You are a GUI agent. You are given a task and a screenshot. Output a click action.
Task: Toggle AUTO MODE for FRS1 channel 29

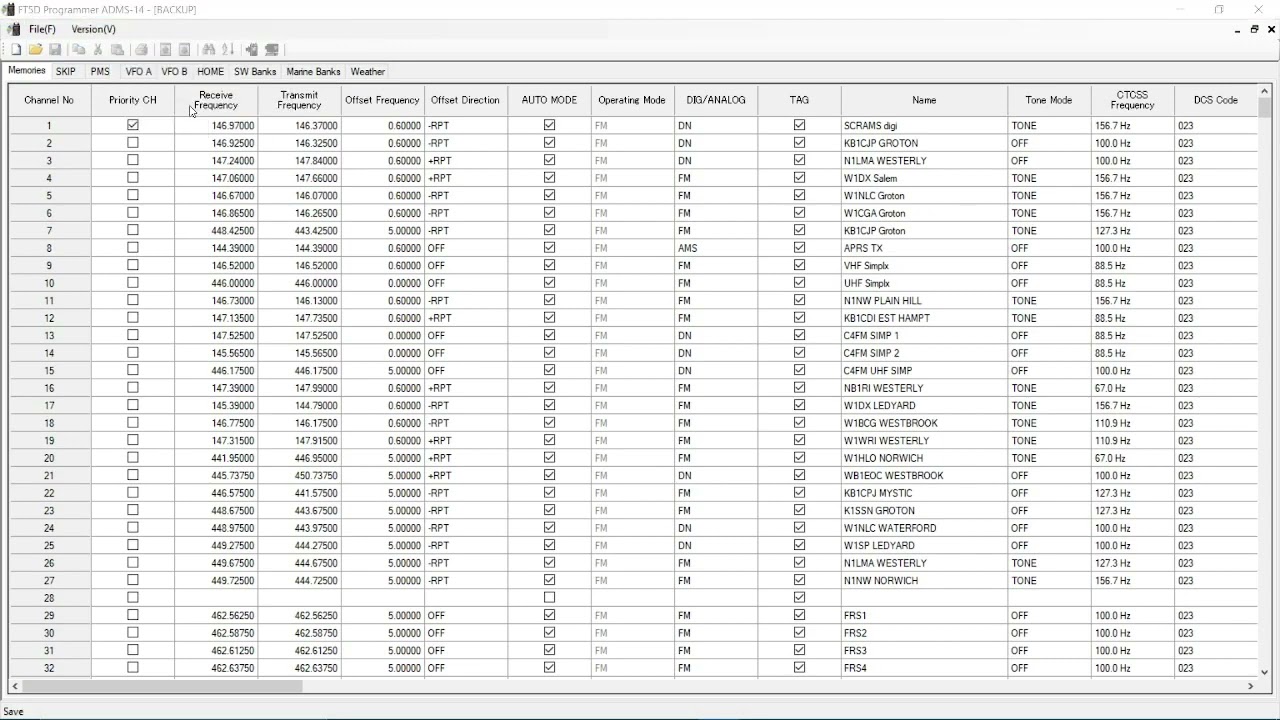pyautogui.click(x=549, y=615)
